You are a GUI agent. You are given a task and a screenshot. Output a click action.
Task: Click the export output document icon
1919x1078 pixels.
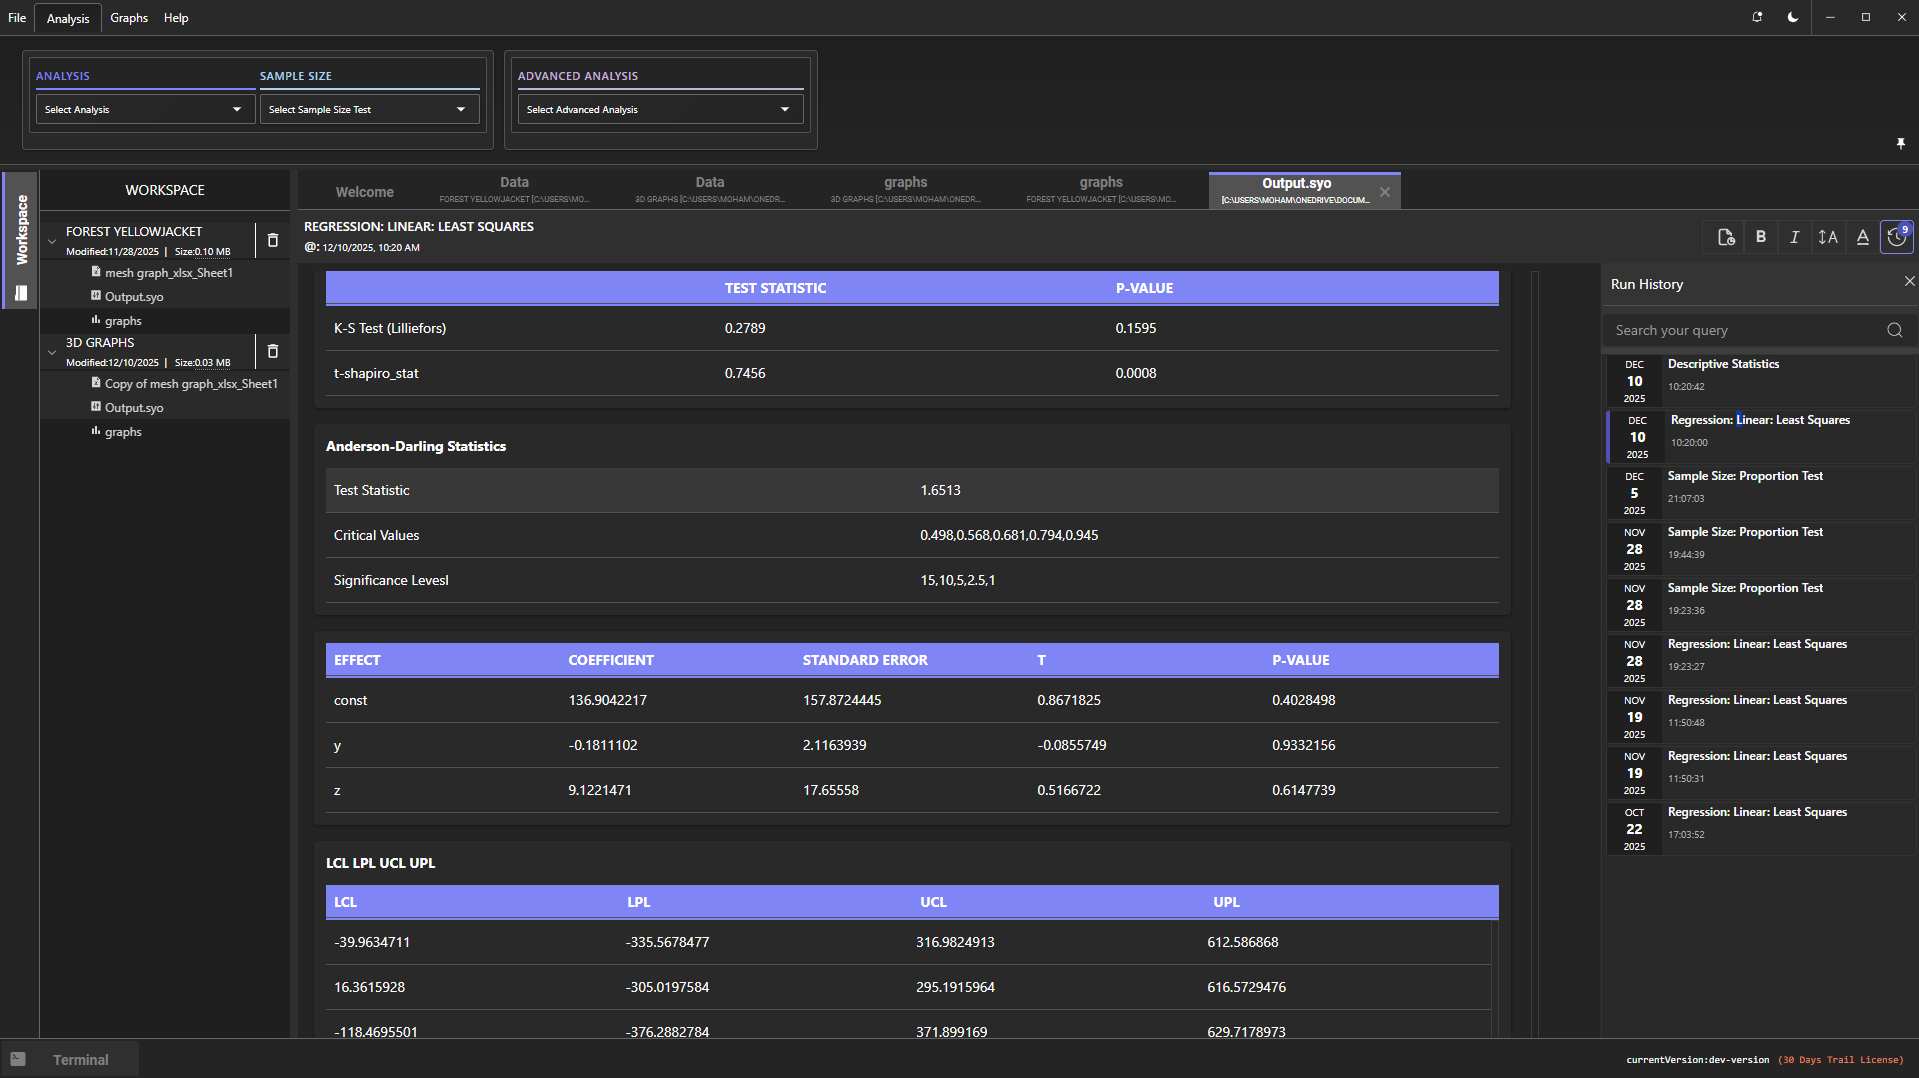(1726, 237)
